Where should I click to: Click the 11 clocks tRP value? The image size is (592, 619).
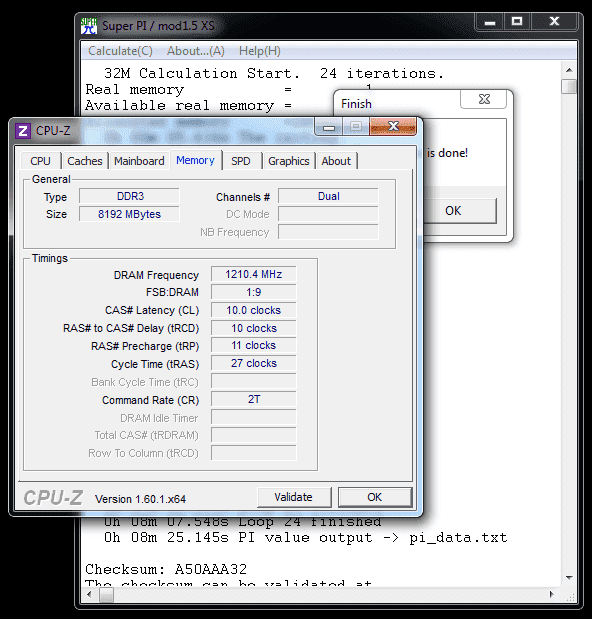pyautogui.click(x=254, y=345)
